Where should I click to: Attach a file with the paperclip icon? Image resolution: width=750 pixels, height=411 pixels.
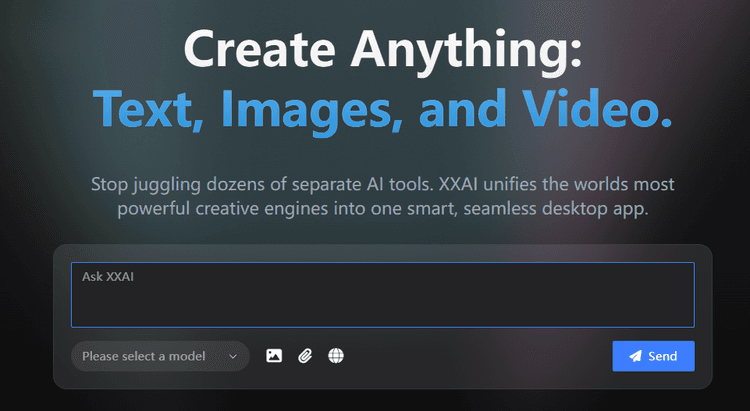pos(305,356)
